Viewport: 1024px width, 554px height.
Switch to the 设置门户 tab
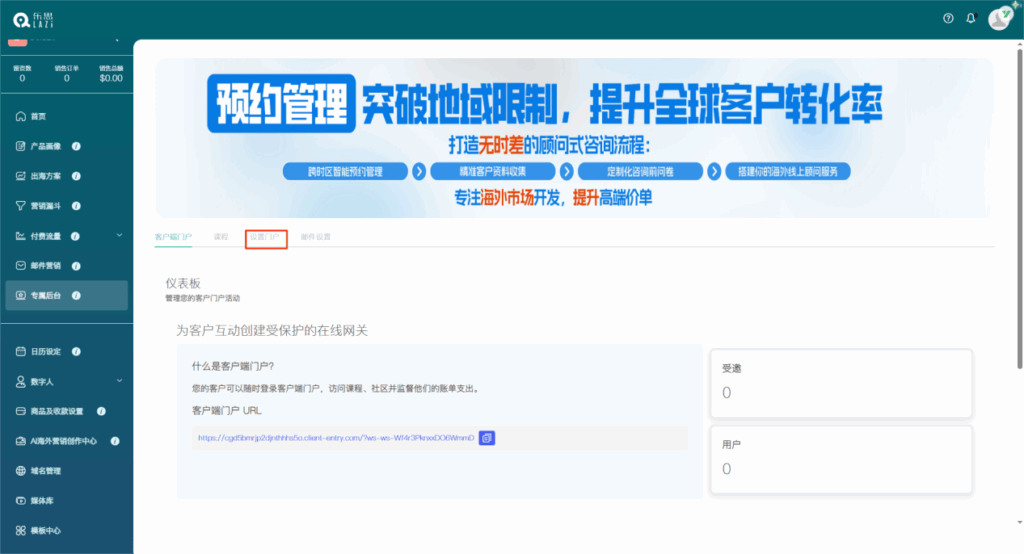pos(265,237)
